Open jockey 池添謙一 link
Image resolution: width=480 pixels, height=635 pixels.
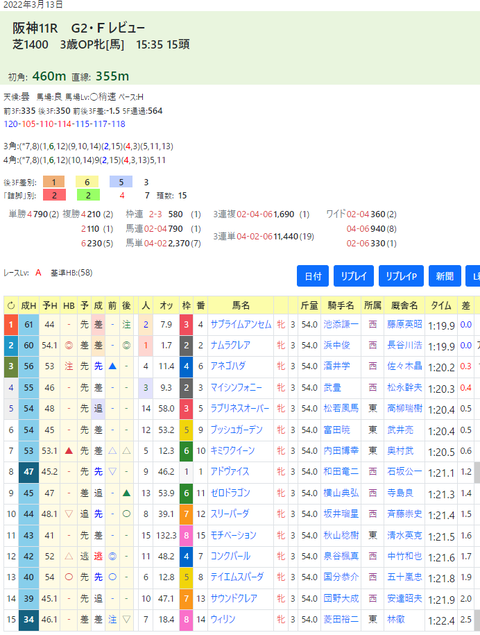pyautogui.click(x=341, y=324)
